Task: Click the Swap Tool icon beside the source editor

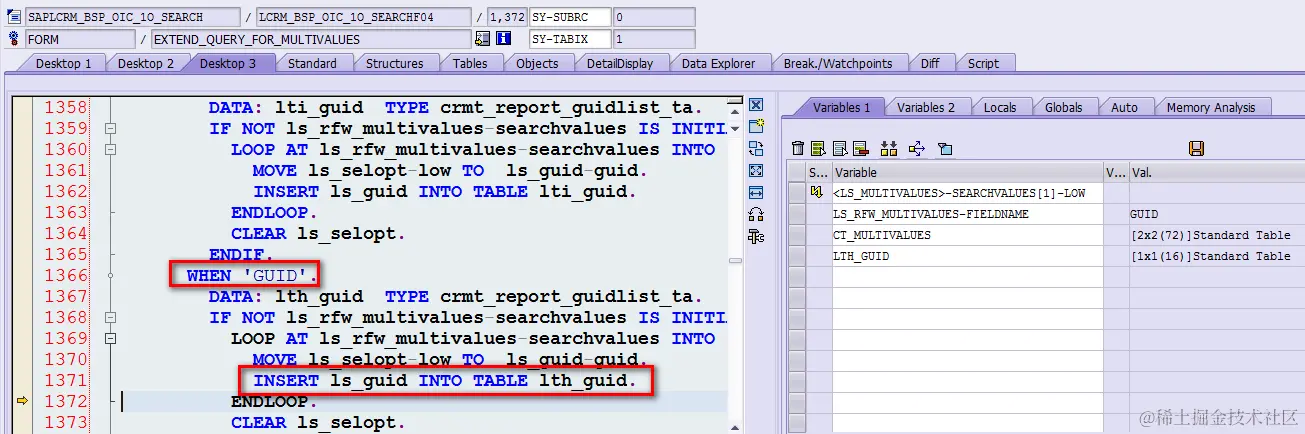Action: [756, 149]
